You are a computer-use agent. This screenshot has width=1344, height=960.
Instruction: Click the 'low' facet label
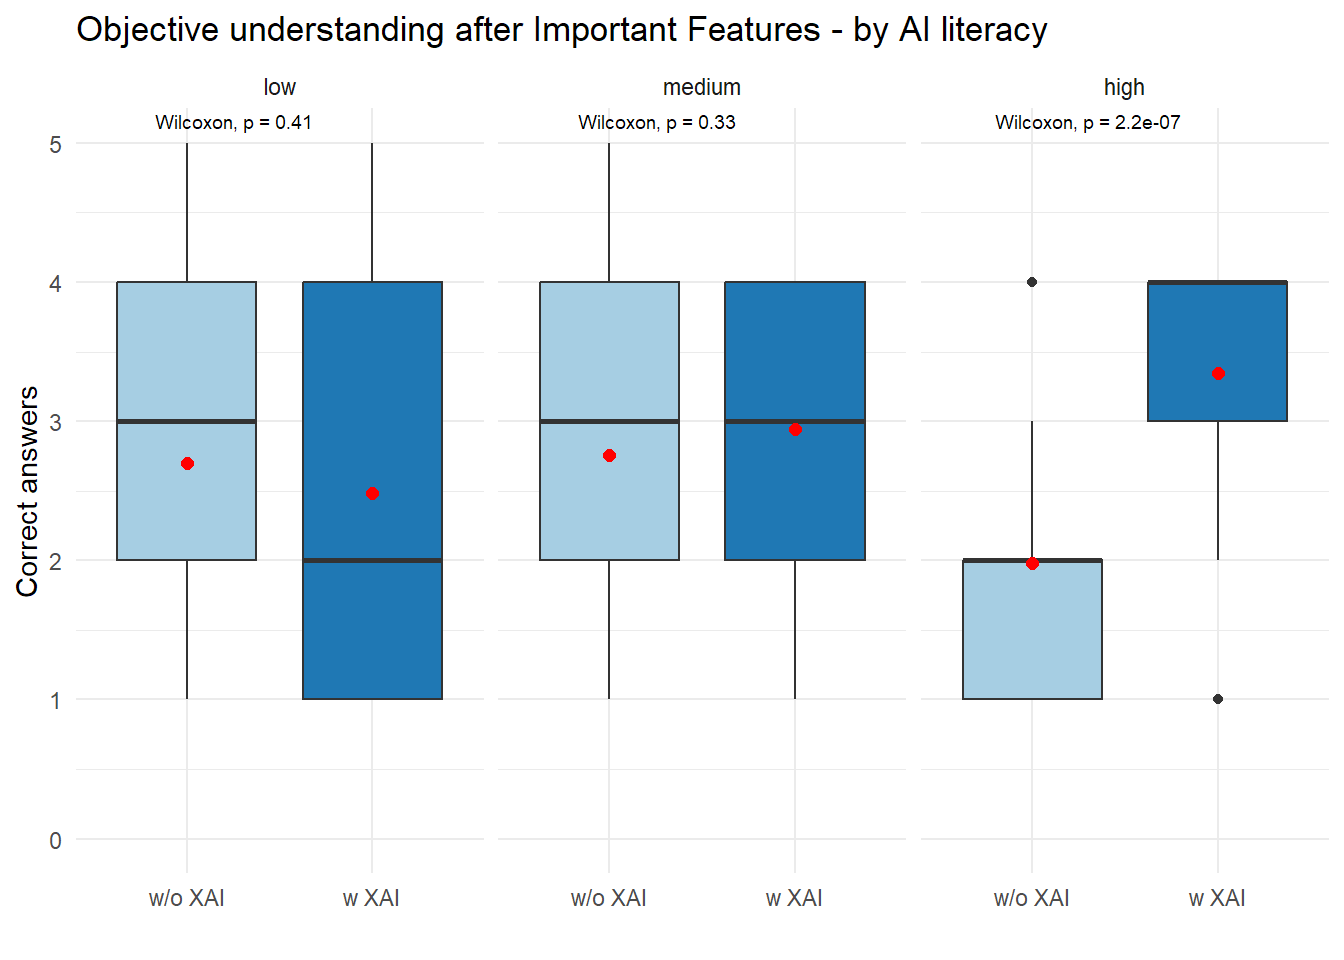280,88
